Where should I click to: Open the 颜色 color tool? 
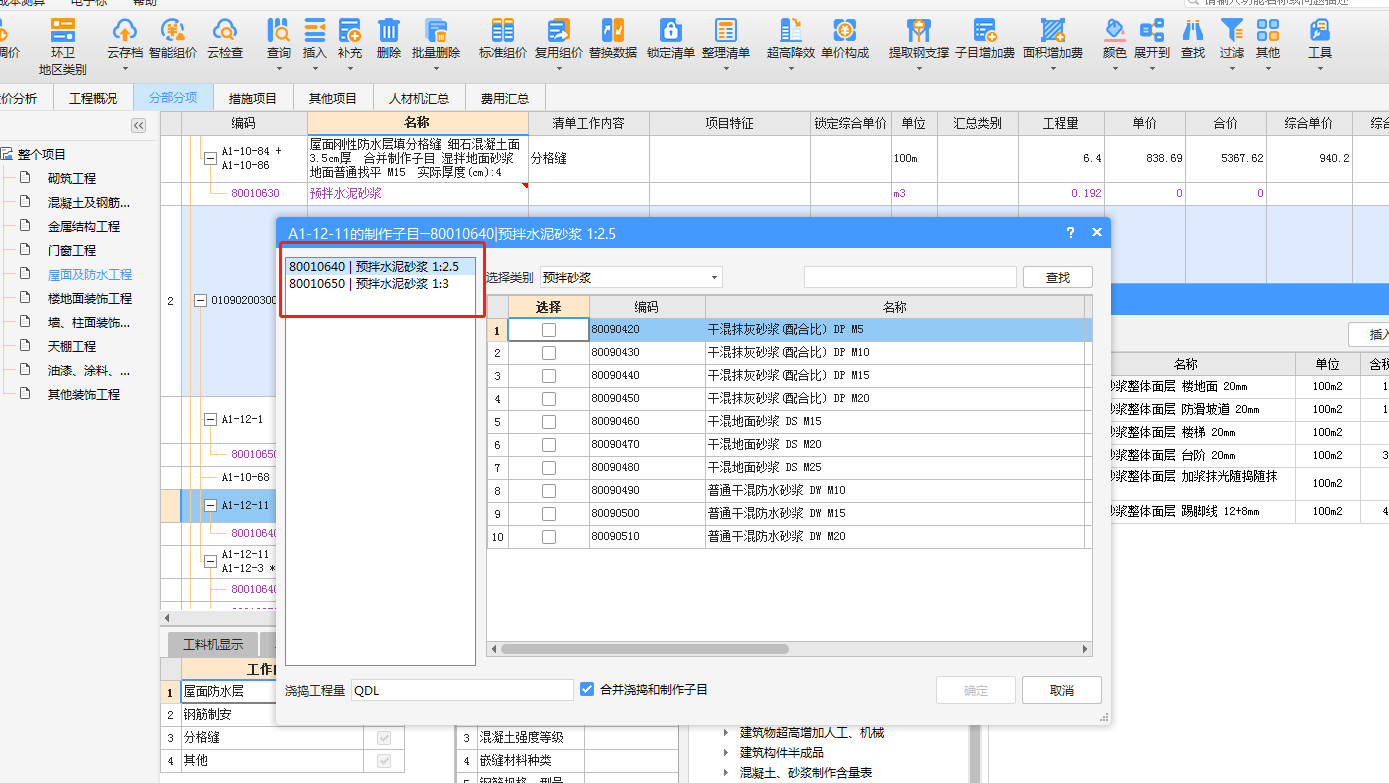pyautogui.click(x=1115, y=31)
